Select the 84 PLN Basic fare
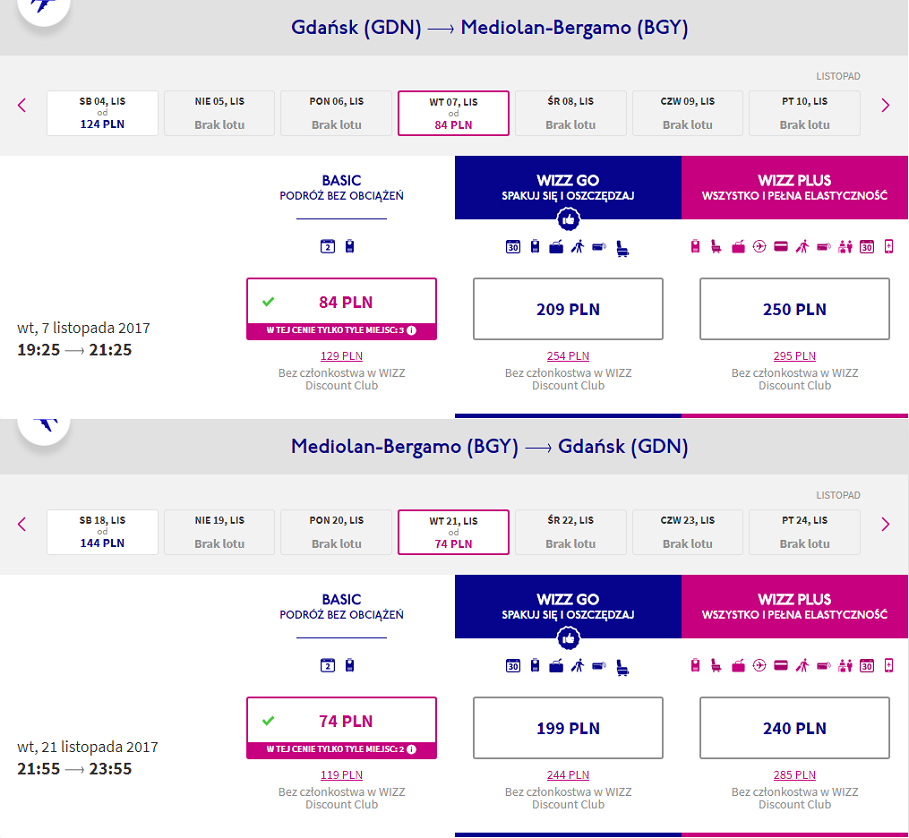This screenshot has width=909, height=838. [341, 309]
